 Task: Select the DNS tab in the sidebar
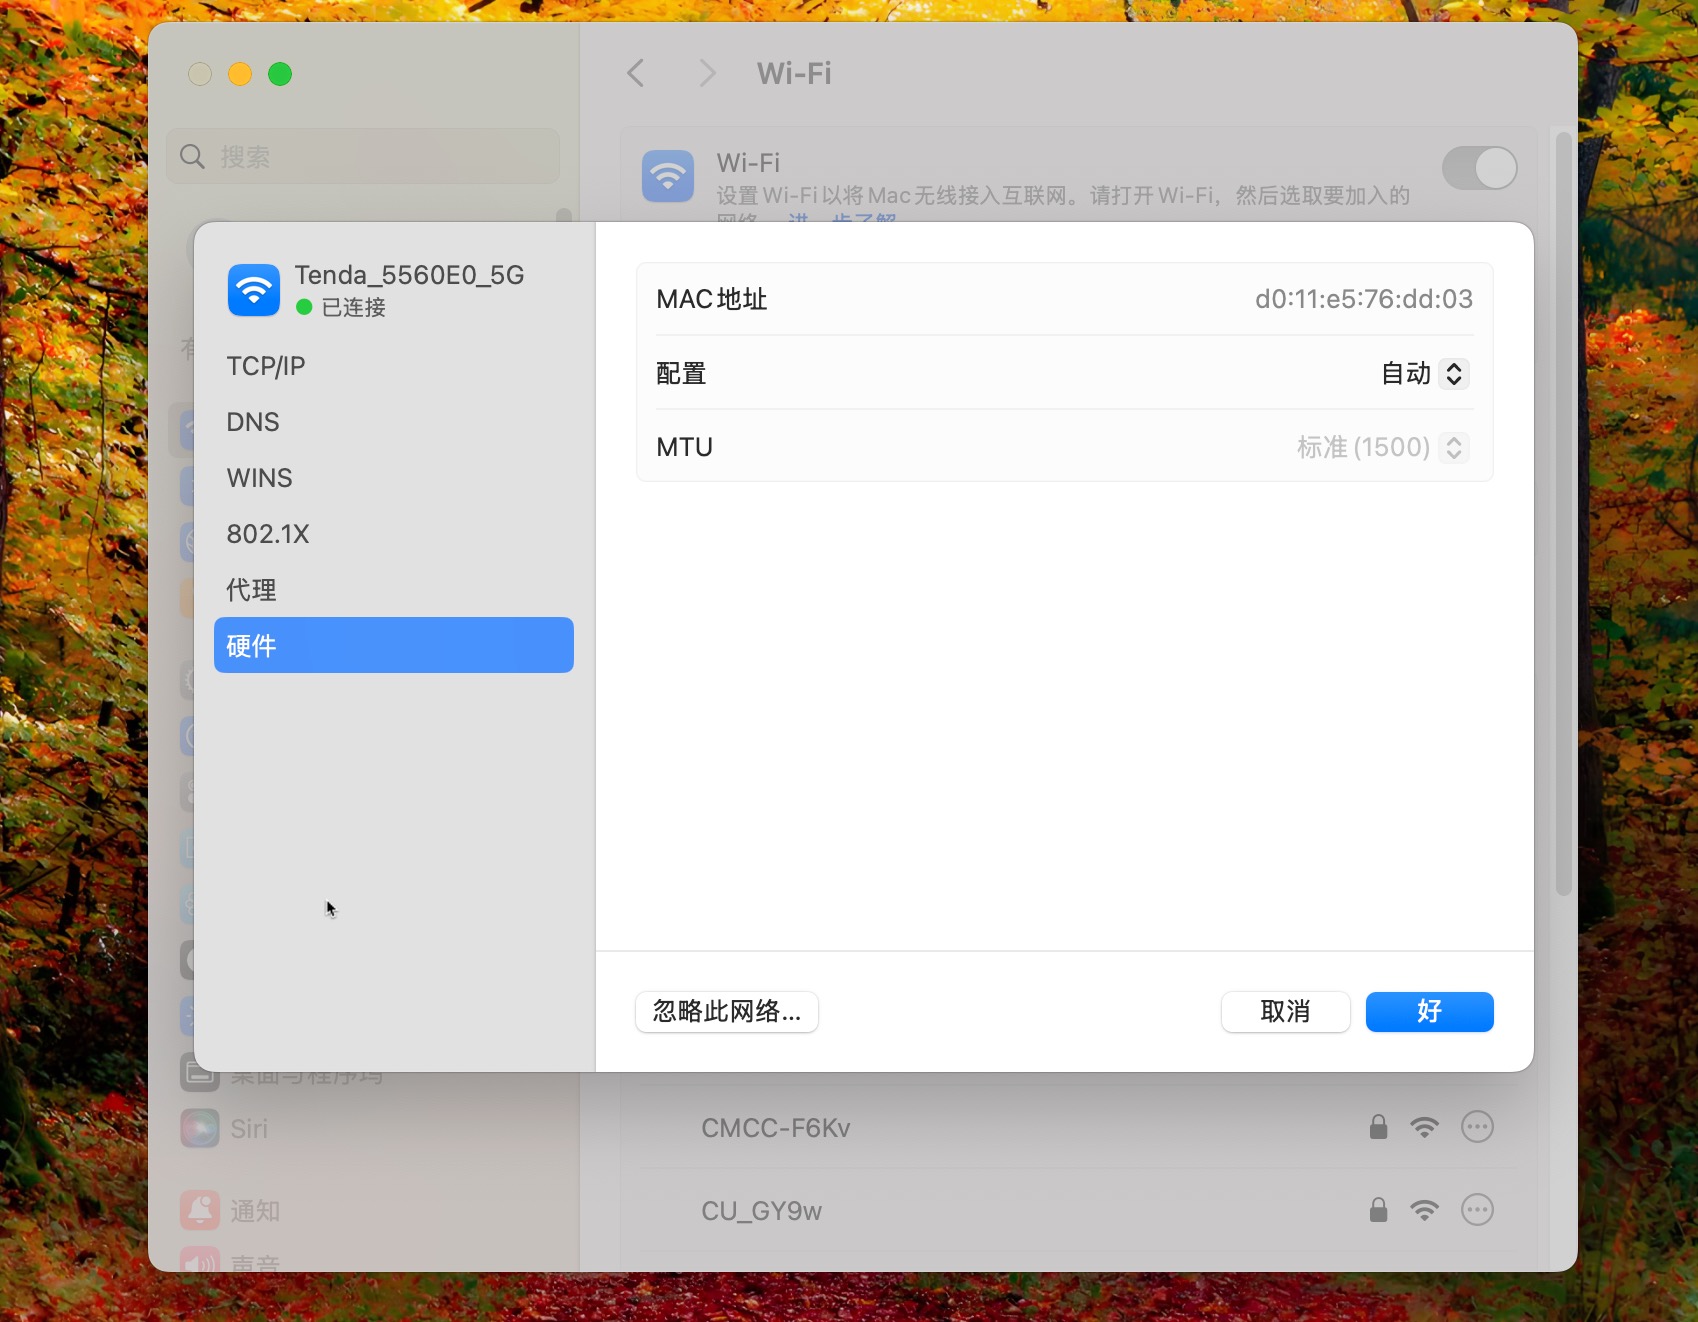(253, 422)
